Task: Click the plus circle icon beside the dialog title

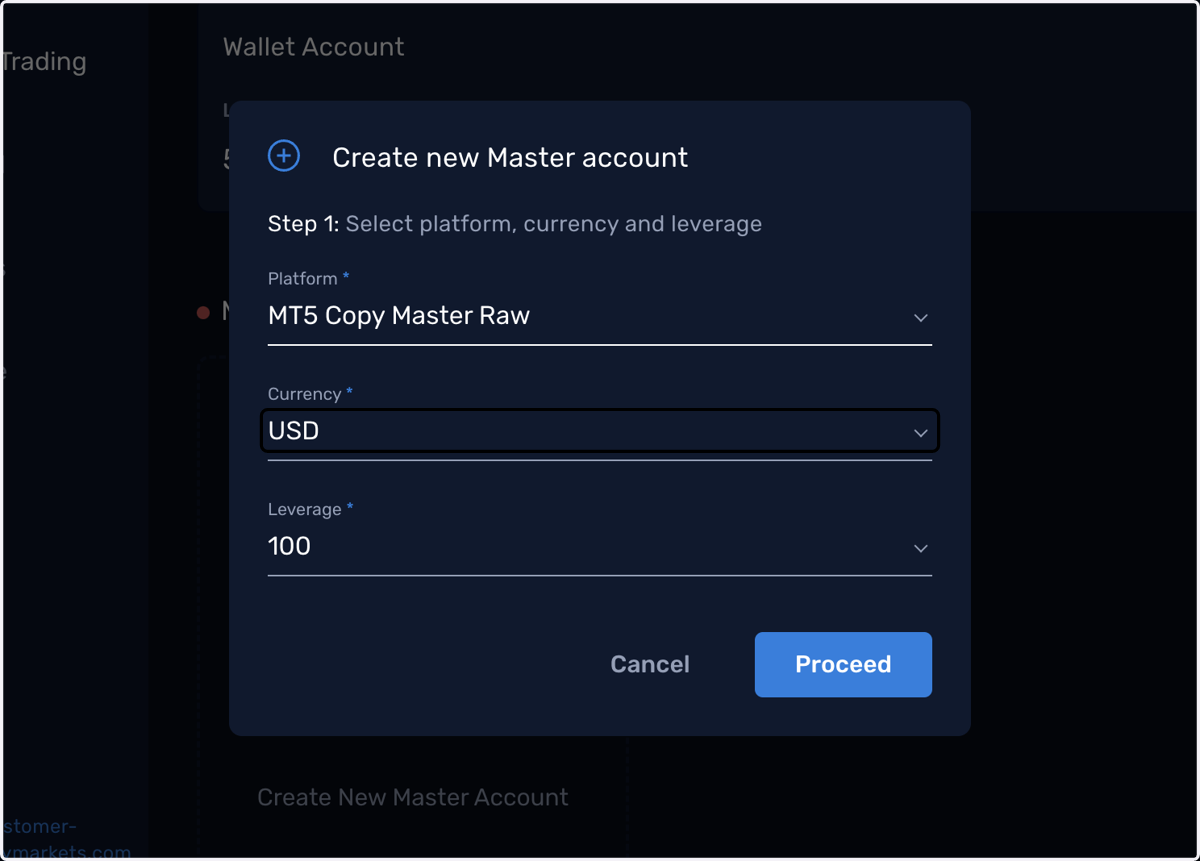Action: [284, 156]
